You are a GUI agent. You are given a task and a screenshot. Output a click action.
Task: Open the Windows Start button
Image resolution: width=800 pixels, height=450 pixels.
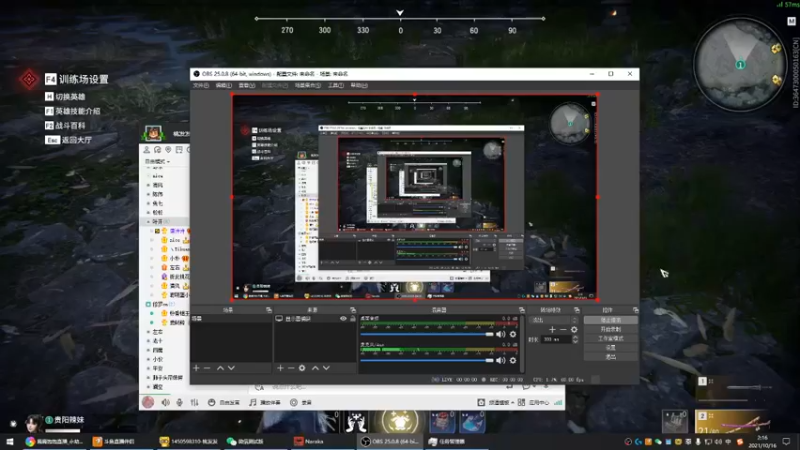click(9, 441)
